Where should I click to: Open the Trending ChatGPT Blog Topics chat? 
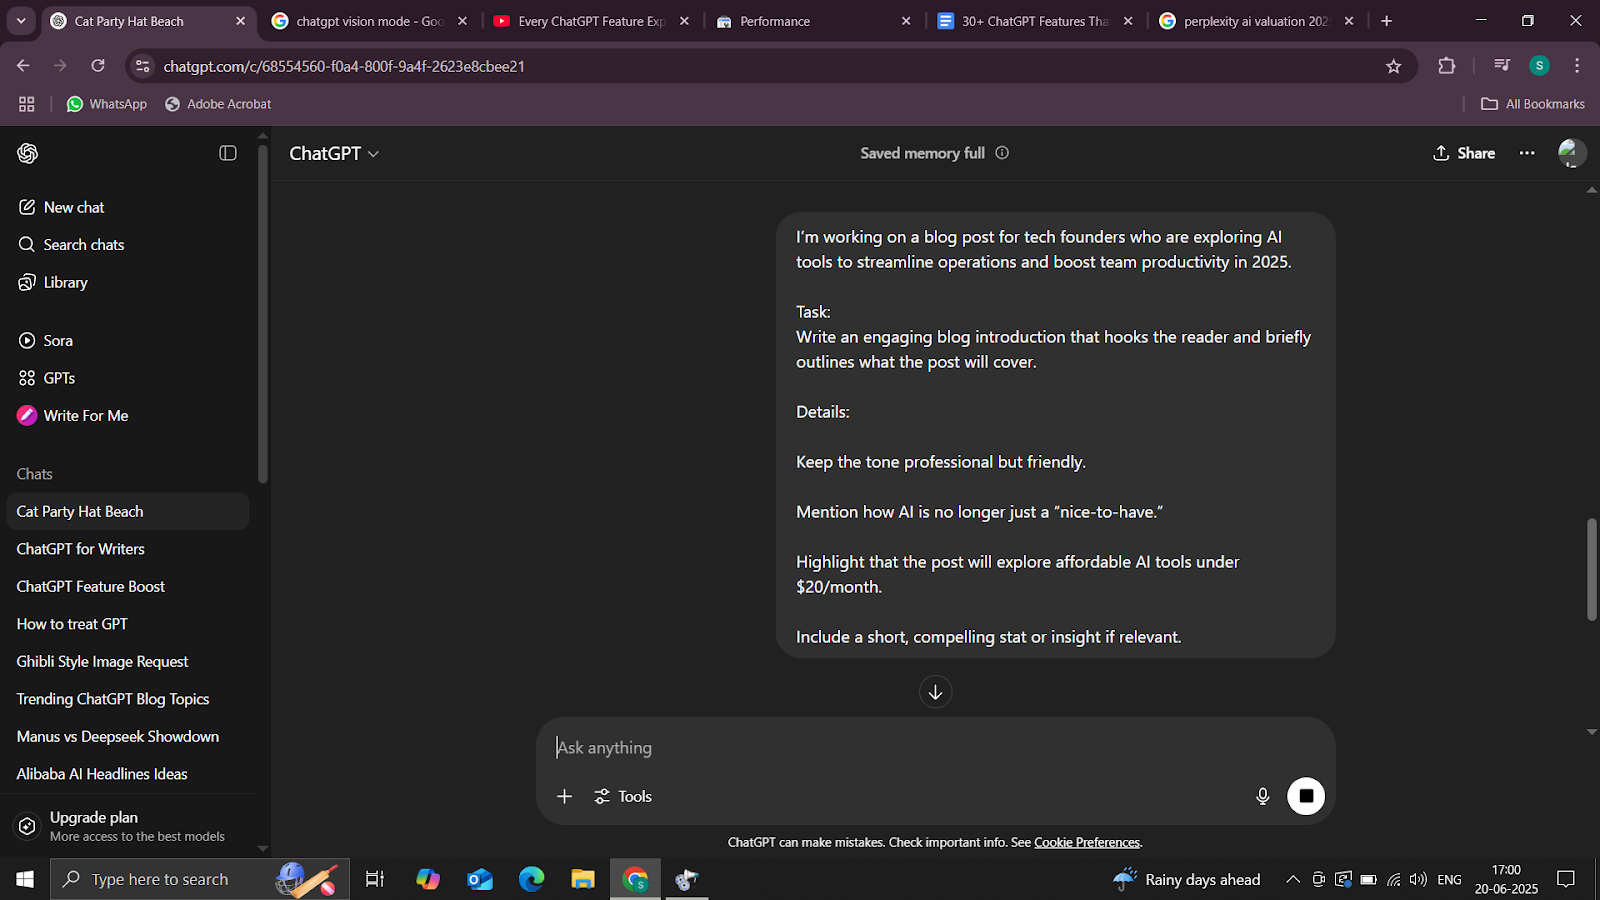tap(128, 699)
